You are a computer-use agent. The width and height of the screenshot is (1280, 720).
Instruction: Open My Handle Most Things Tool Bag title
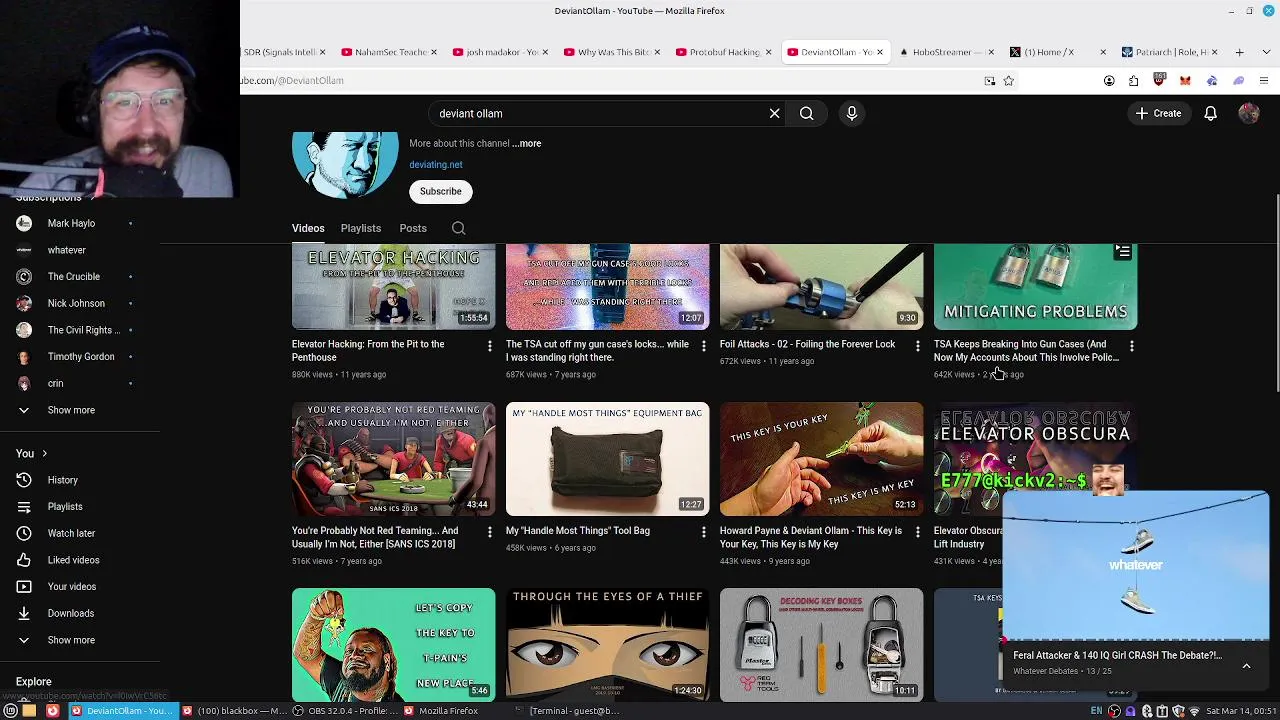pyautogui.click(x=578, y=531)
